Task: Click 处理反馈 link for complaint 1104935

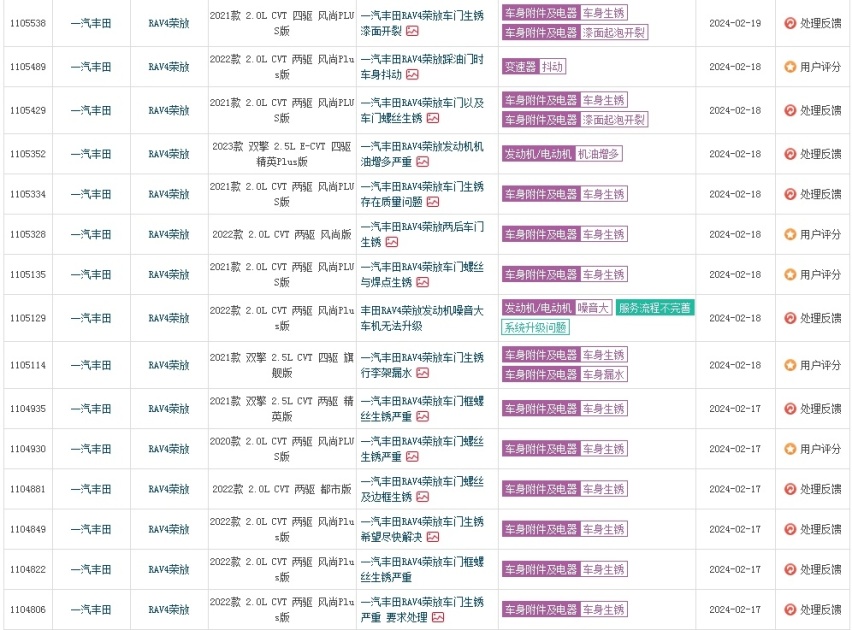Action: point(820,409)
